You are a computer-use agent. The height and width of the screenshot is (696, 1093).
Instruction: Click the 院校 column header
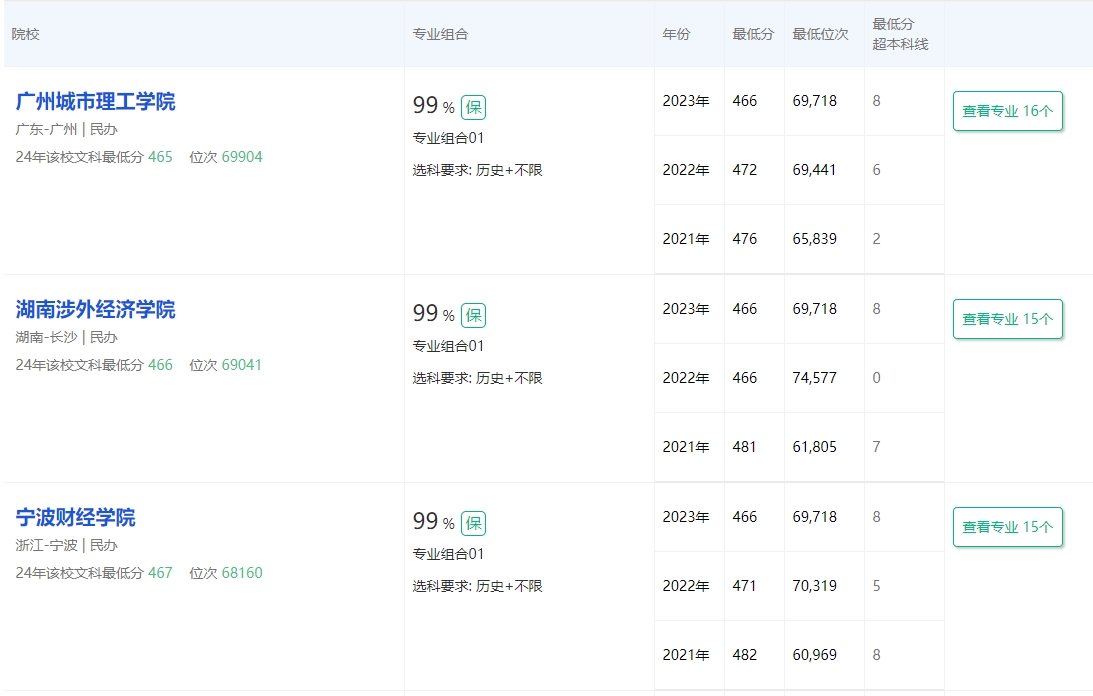click(26, 34)
